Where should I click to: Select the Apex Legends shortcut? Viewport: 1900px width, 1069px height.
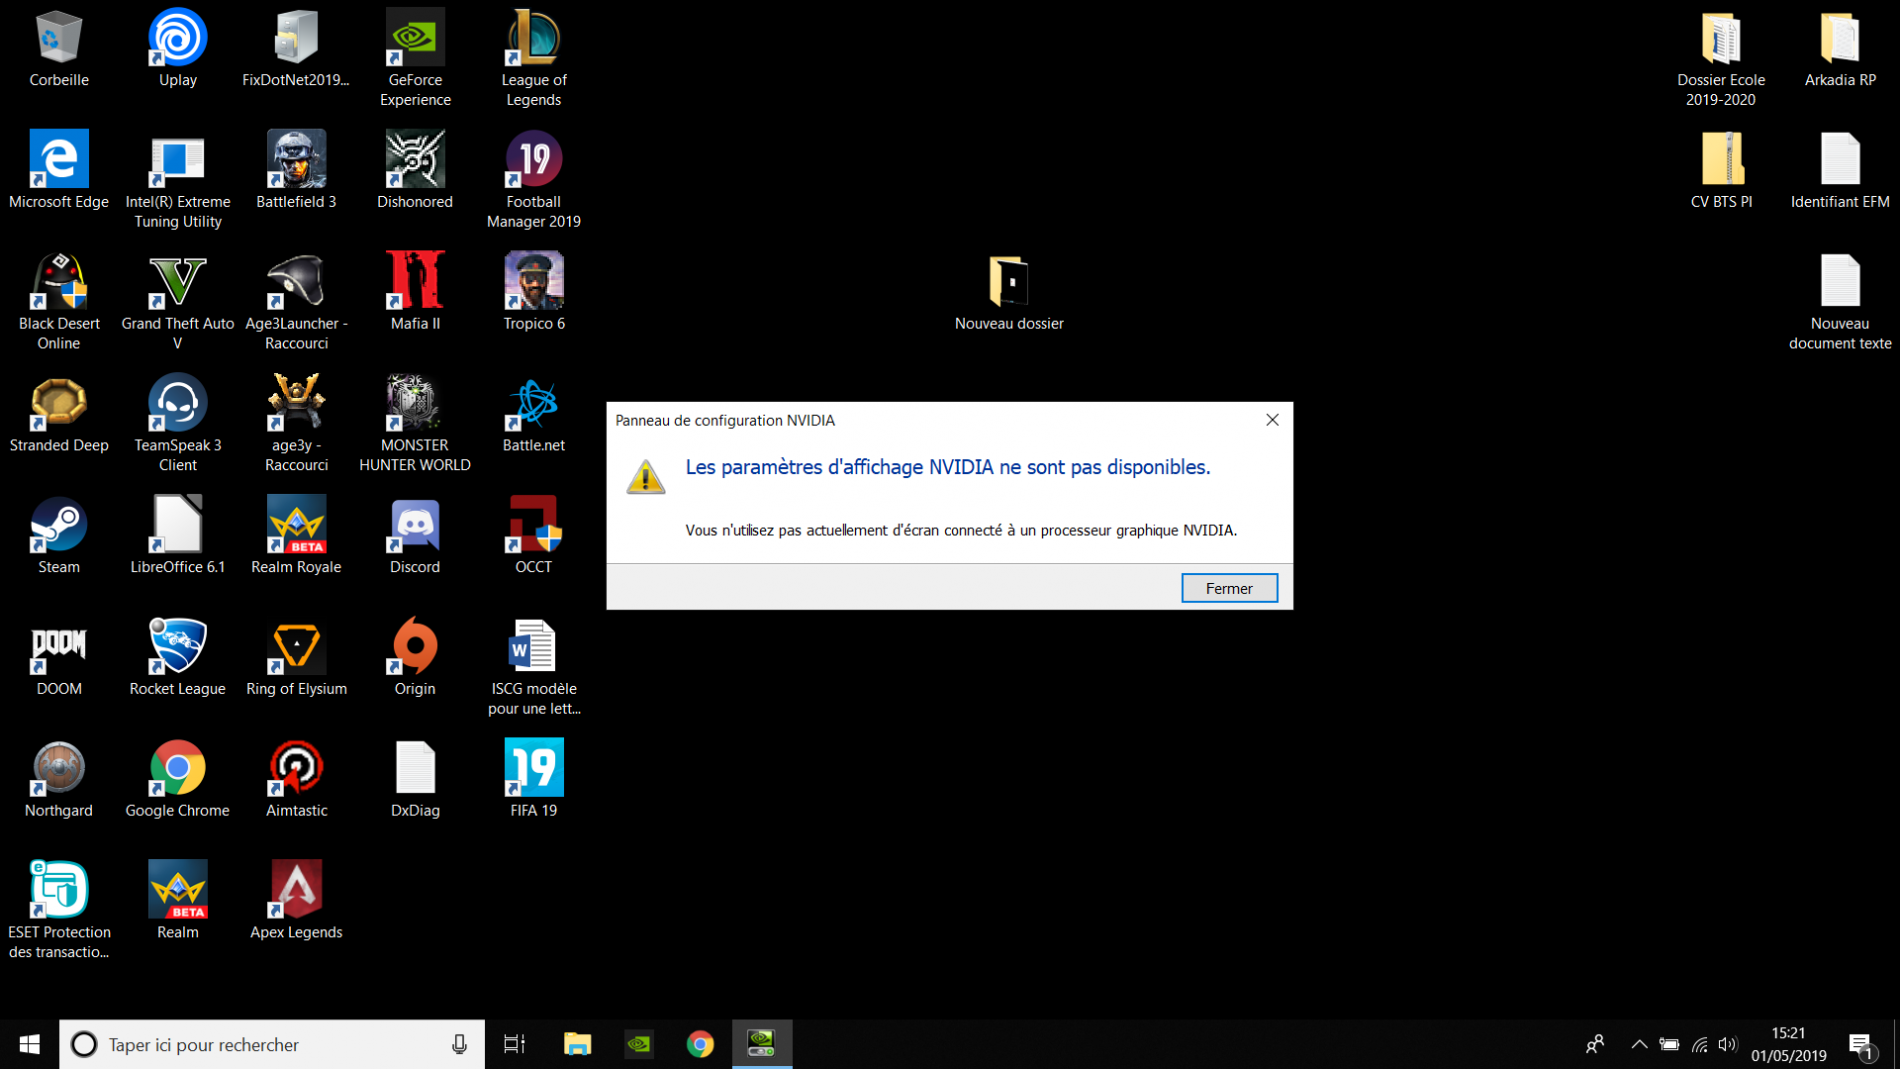(x=296, y=900)
